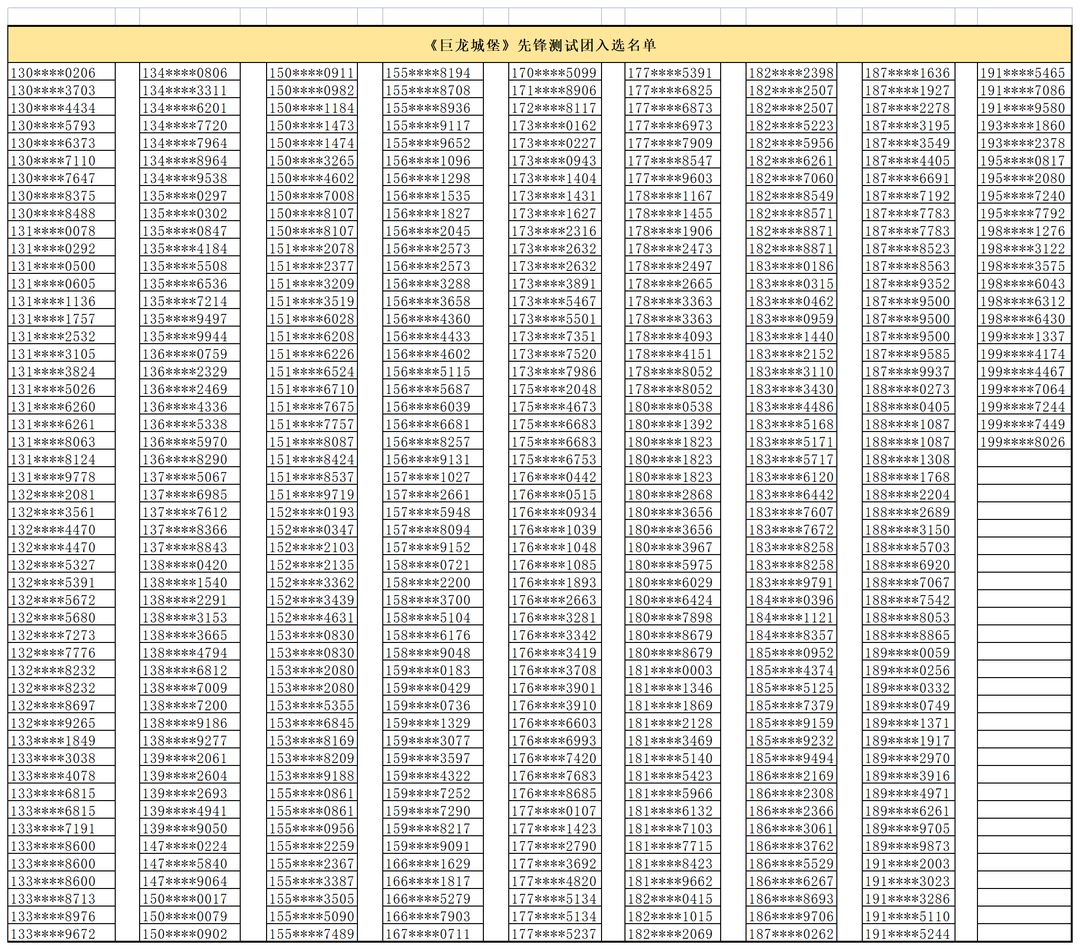Click cell showing 191****5465
This screenshot has width=1080, height=950.
tap(1024, 72)
